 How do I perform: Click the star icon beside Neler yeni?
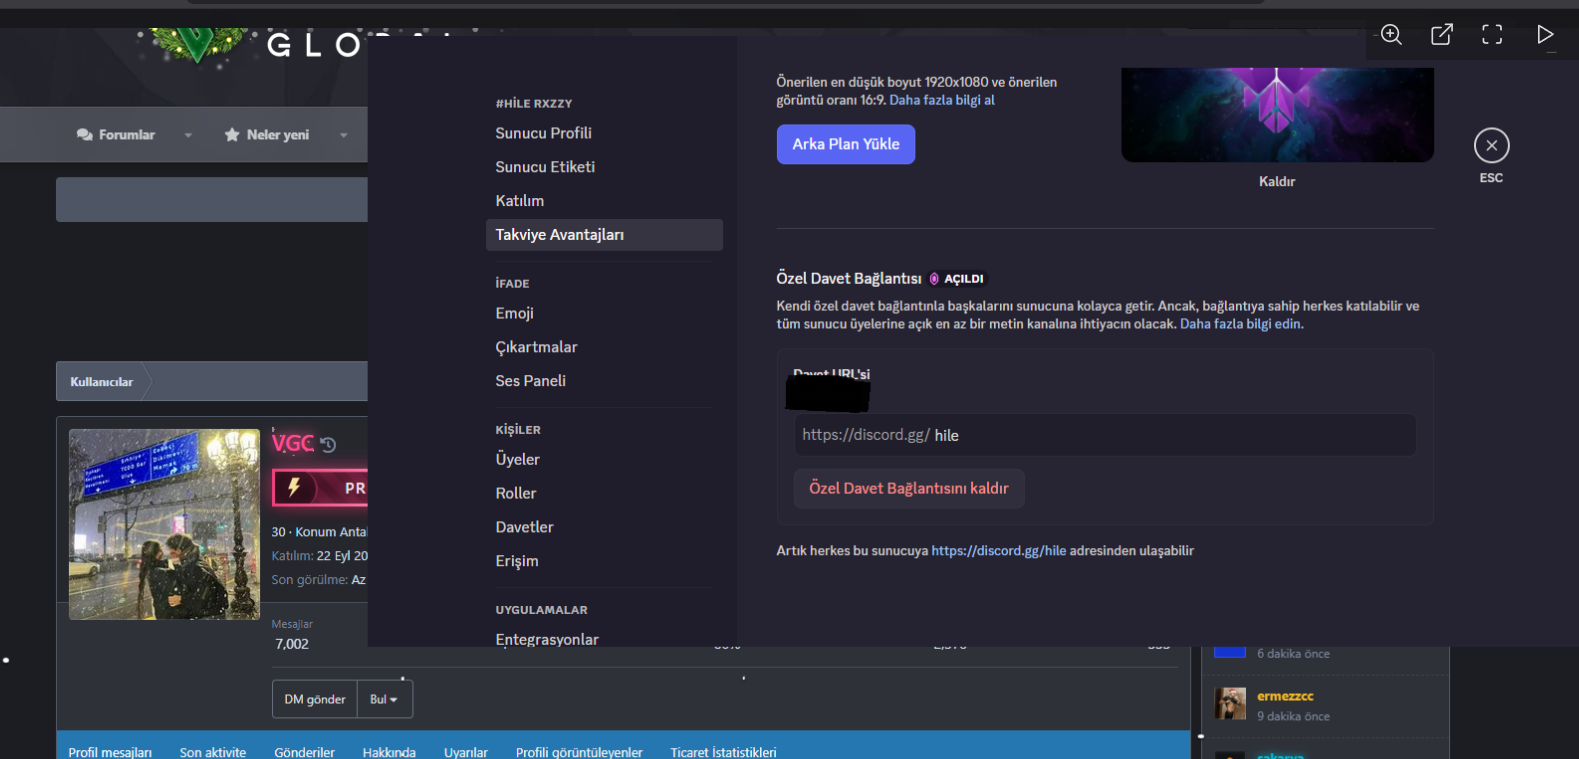click(x=232, y=135)
